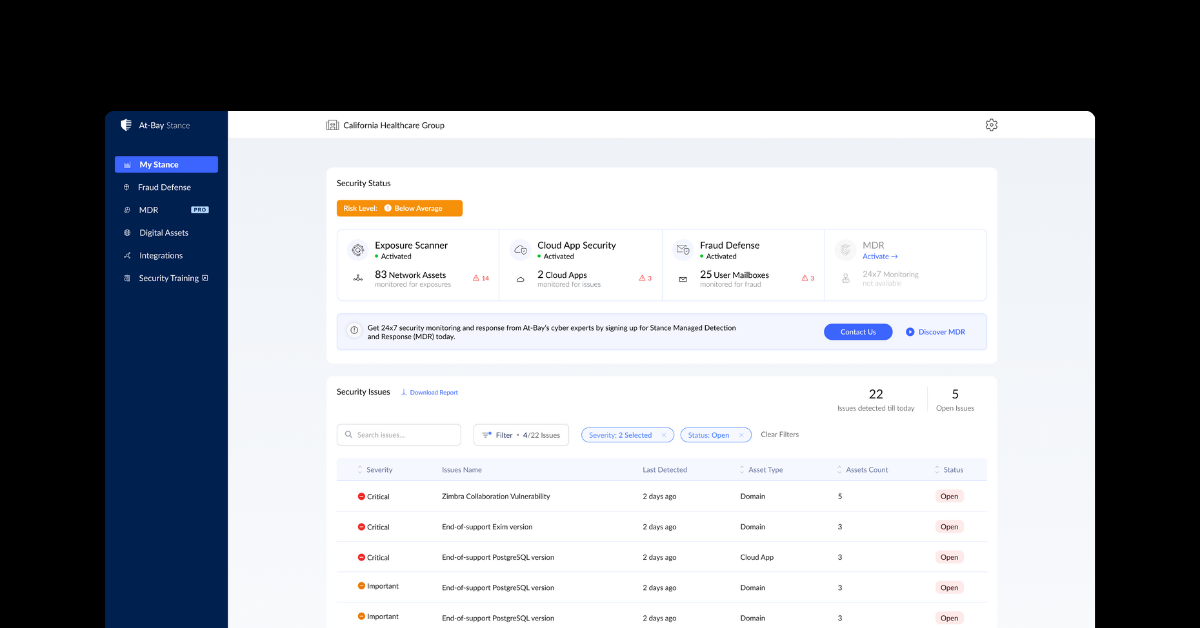Open the Filter 4/22 Issues dropdown
The width and height of the screenshot is (1200, 628).
[x=521, y=435]
